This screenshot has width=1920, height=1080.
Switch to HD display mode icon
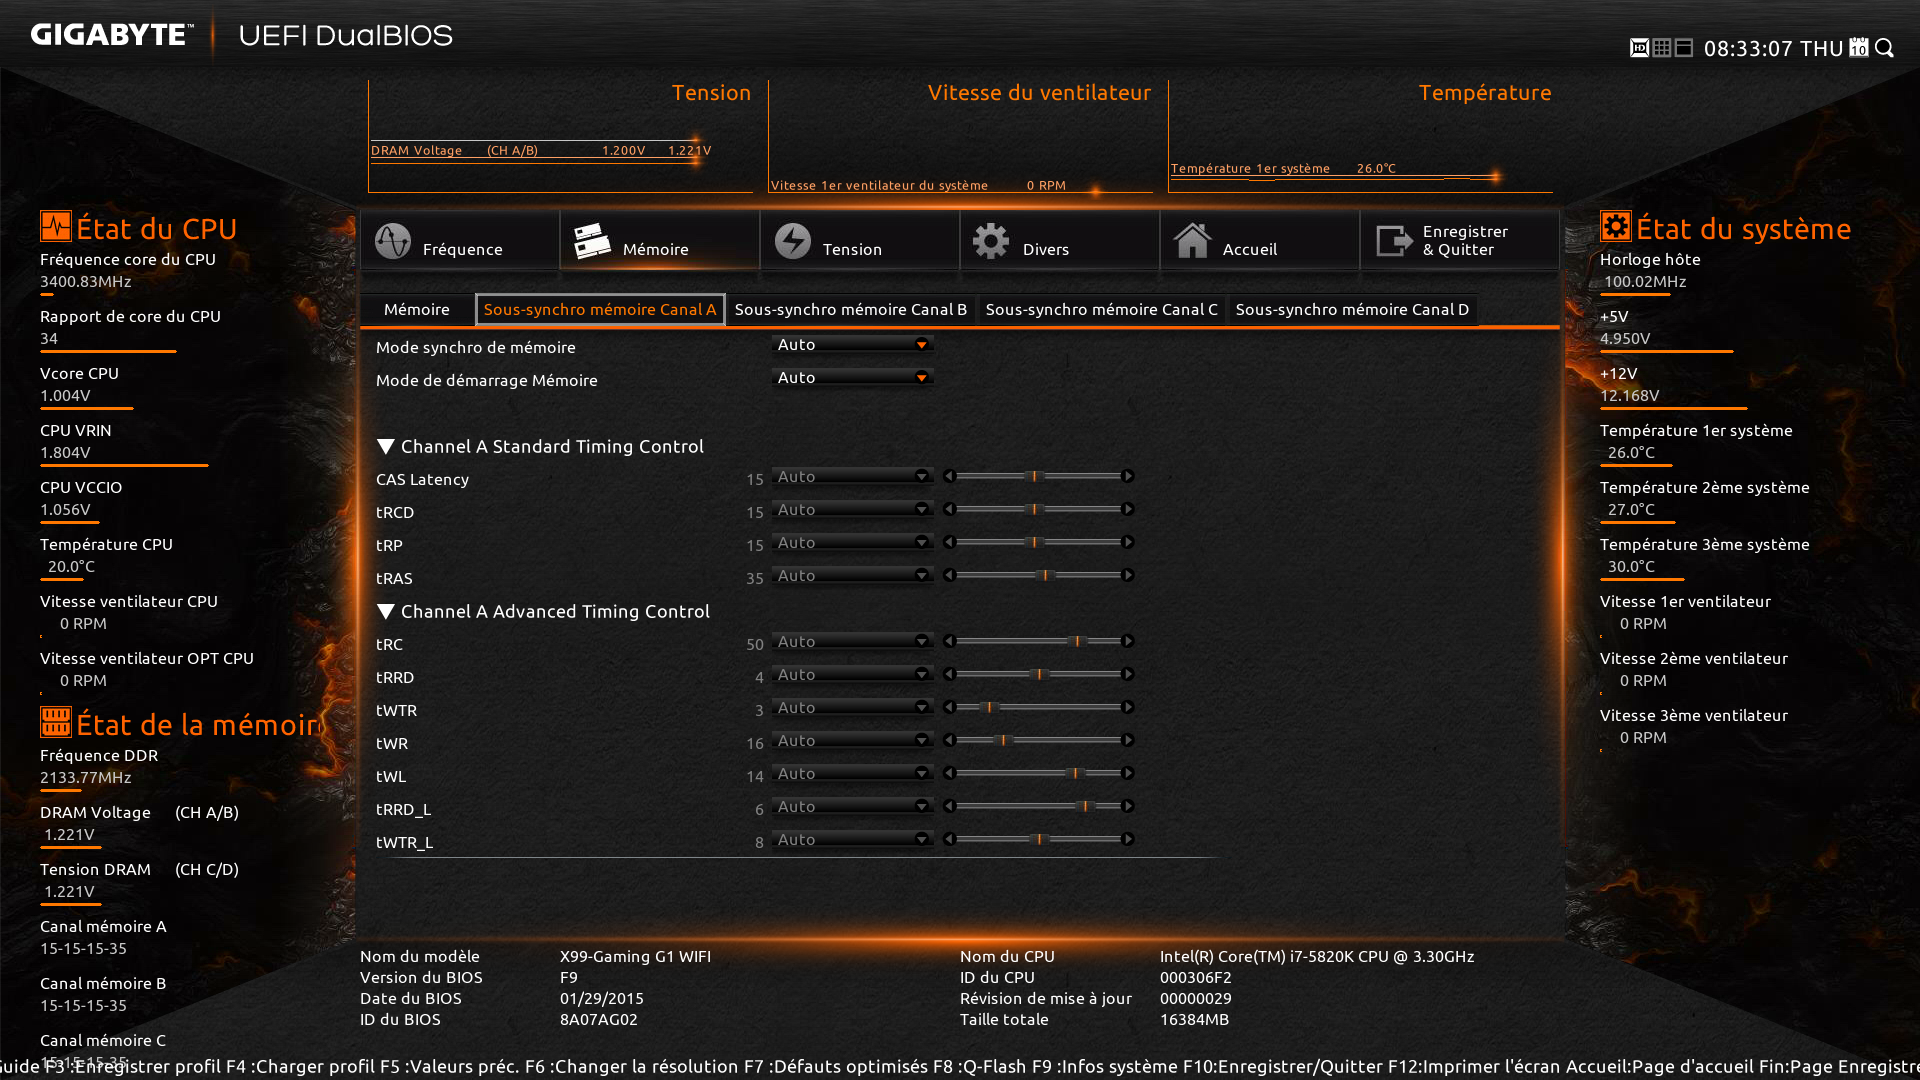(1639, 48)
